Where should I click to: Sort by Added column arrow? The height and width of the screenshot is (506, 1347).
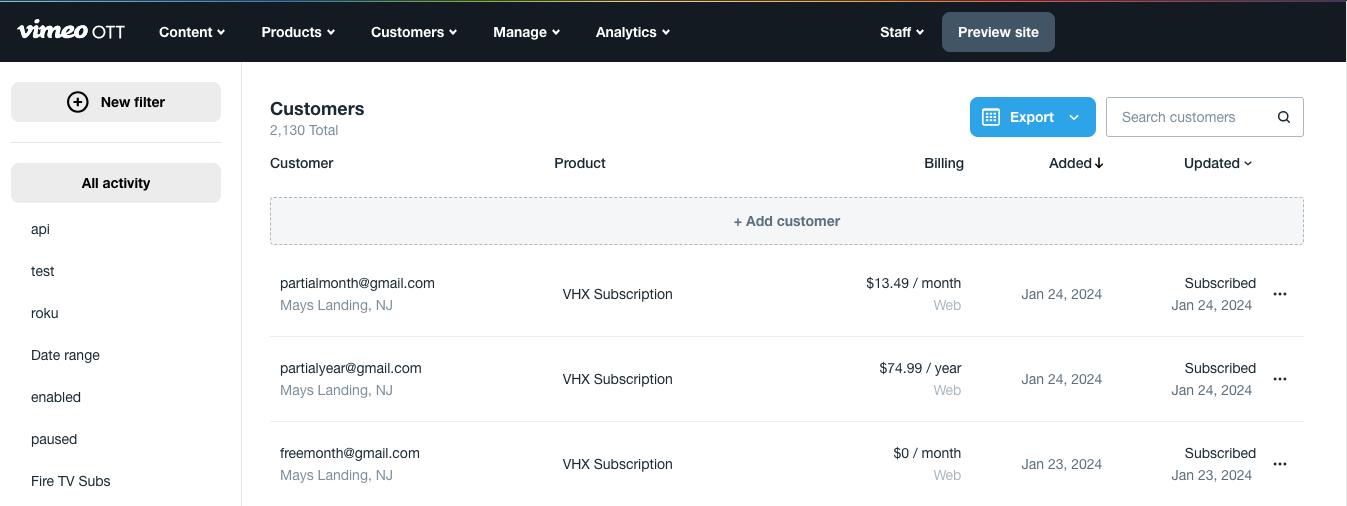pyautogui.click(x=1099, y=163)
